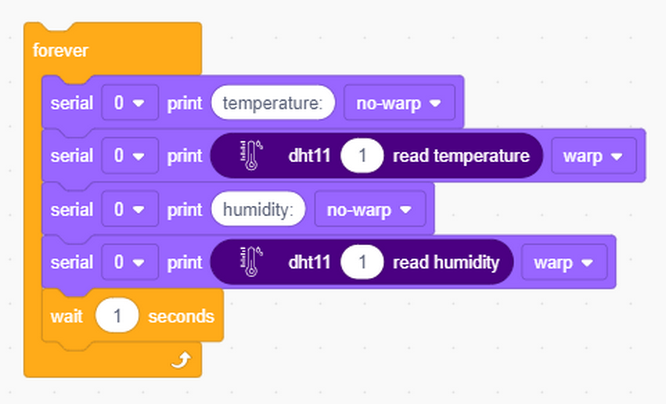Edit dht11 pin number in read humidity block
The width and height of the screenshot is (666, 404).
(362, 262)
